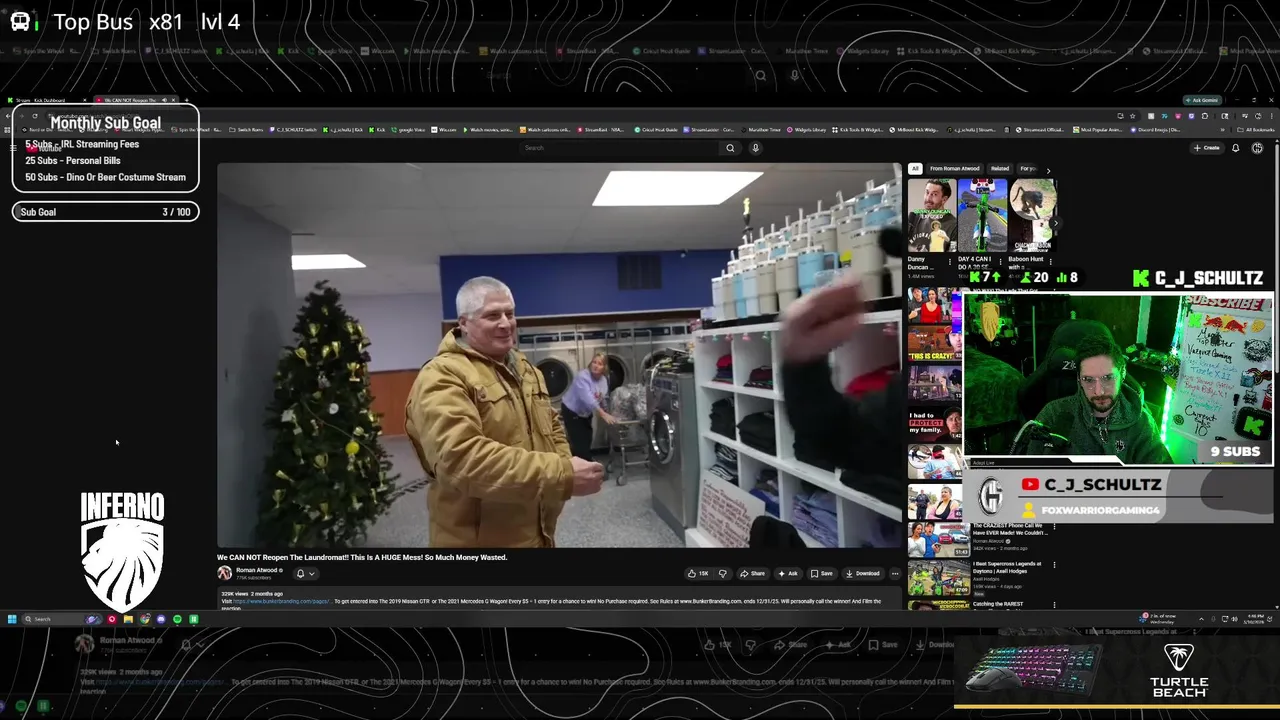Click the All Bookmarks folder
The width and height of the screenshot is (1280, 720).
[1257, 130]
